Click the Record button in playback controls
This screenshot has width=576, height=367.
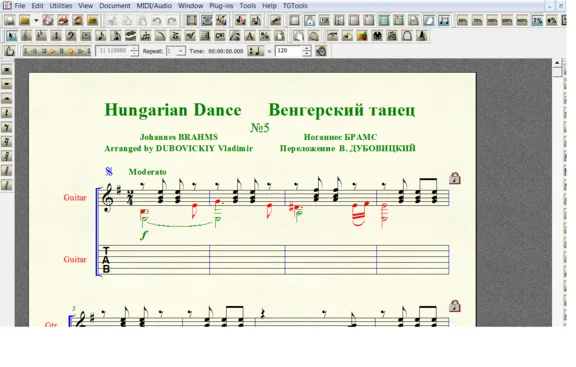(x=71, y=51)
